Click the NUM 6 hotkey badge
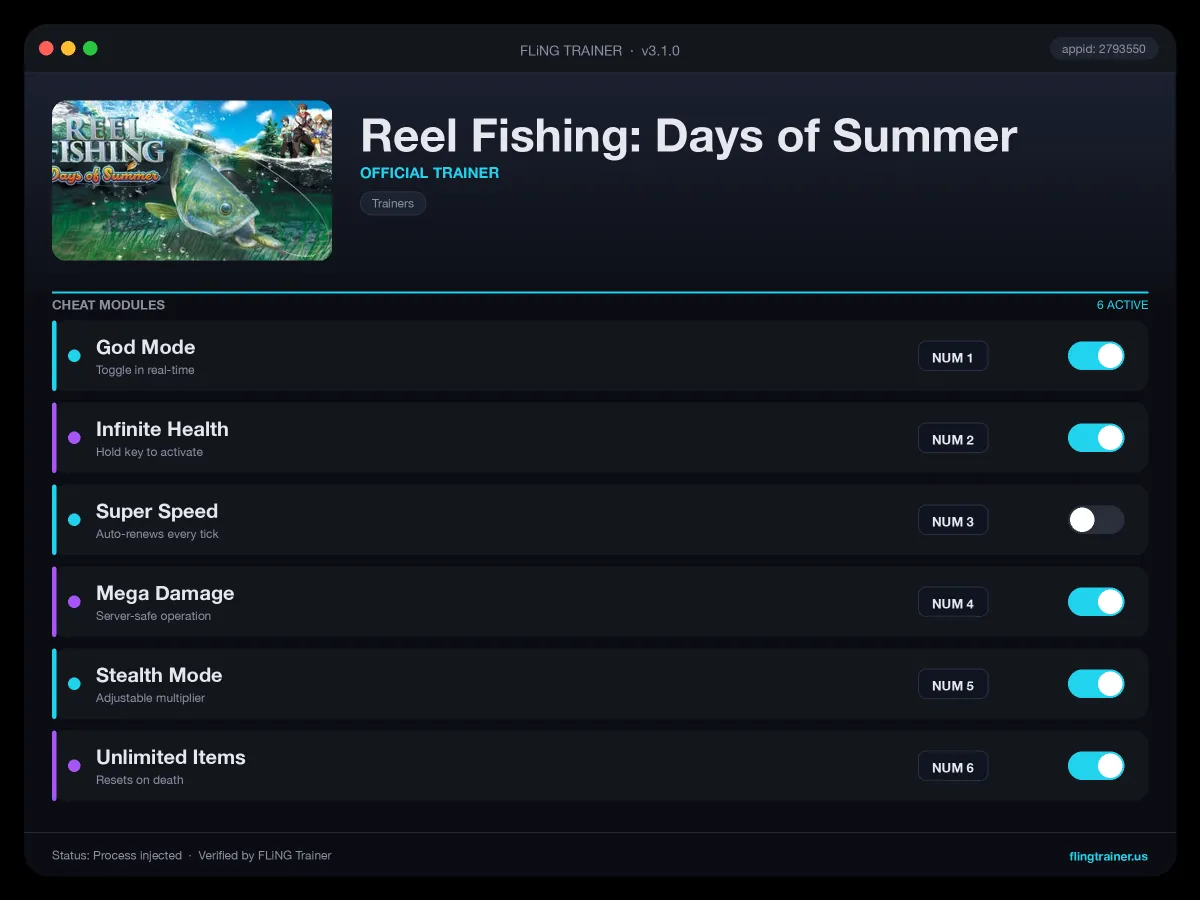This screenshot has height=900, width=1200. point(953,767)
